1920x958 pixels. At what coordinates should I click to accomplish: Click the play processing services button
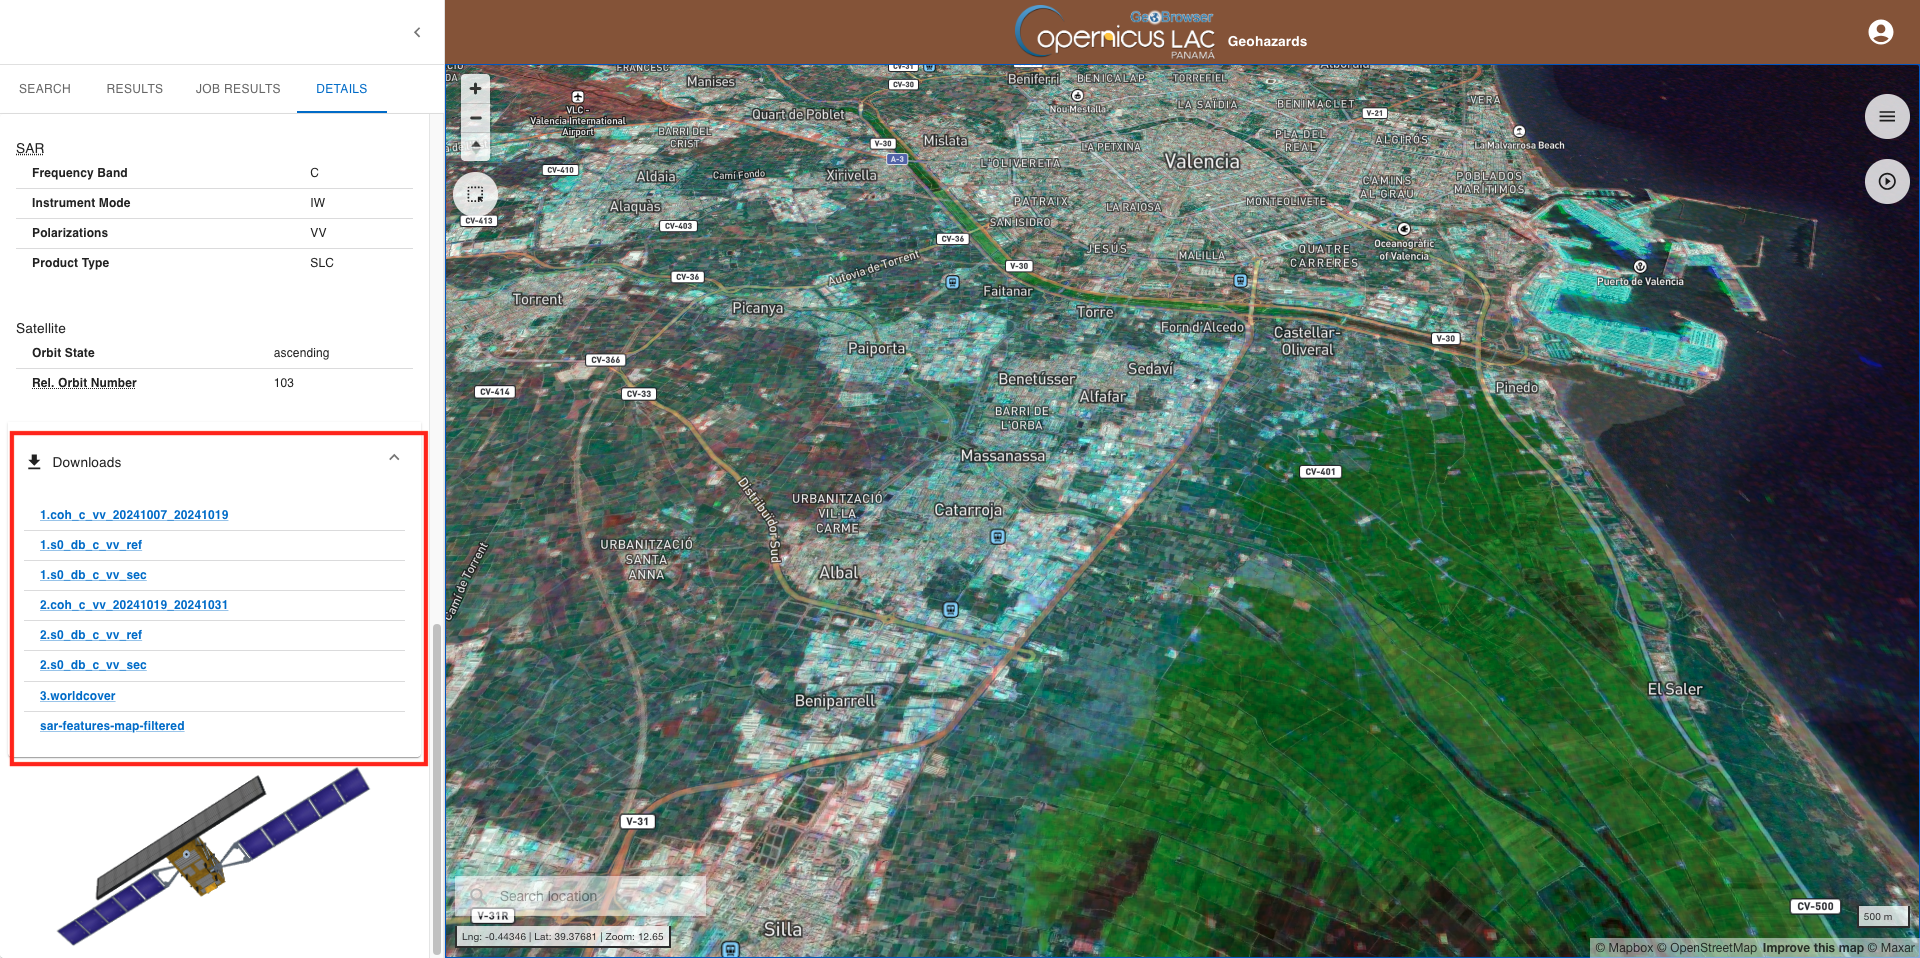click(1886, 182)
